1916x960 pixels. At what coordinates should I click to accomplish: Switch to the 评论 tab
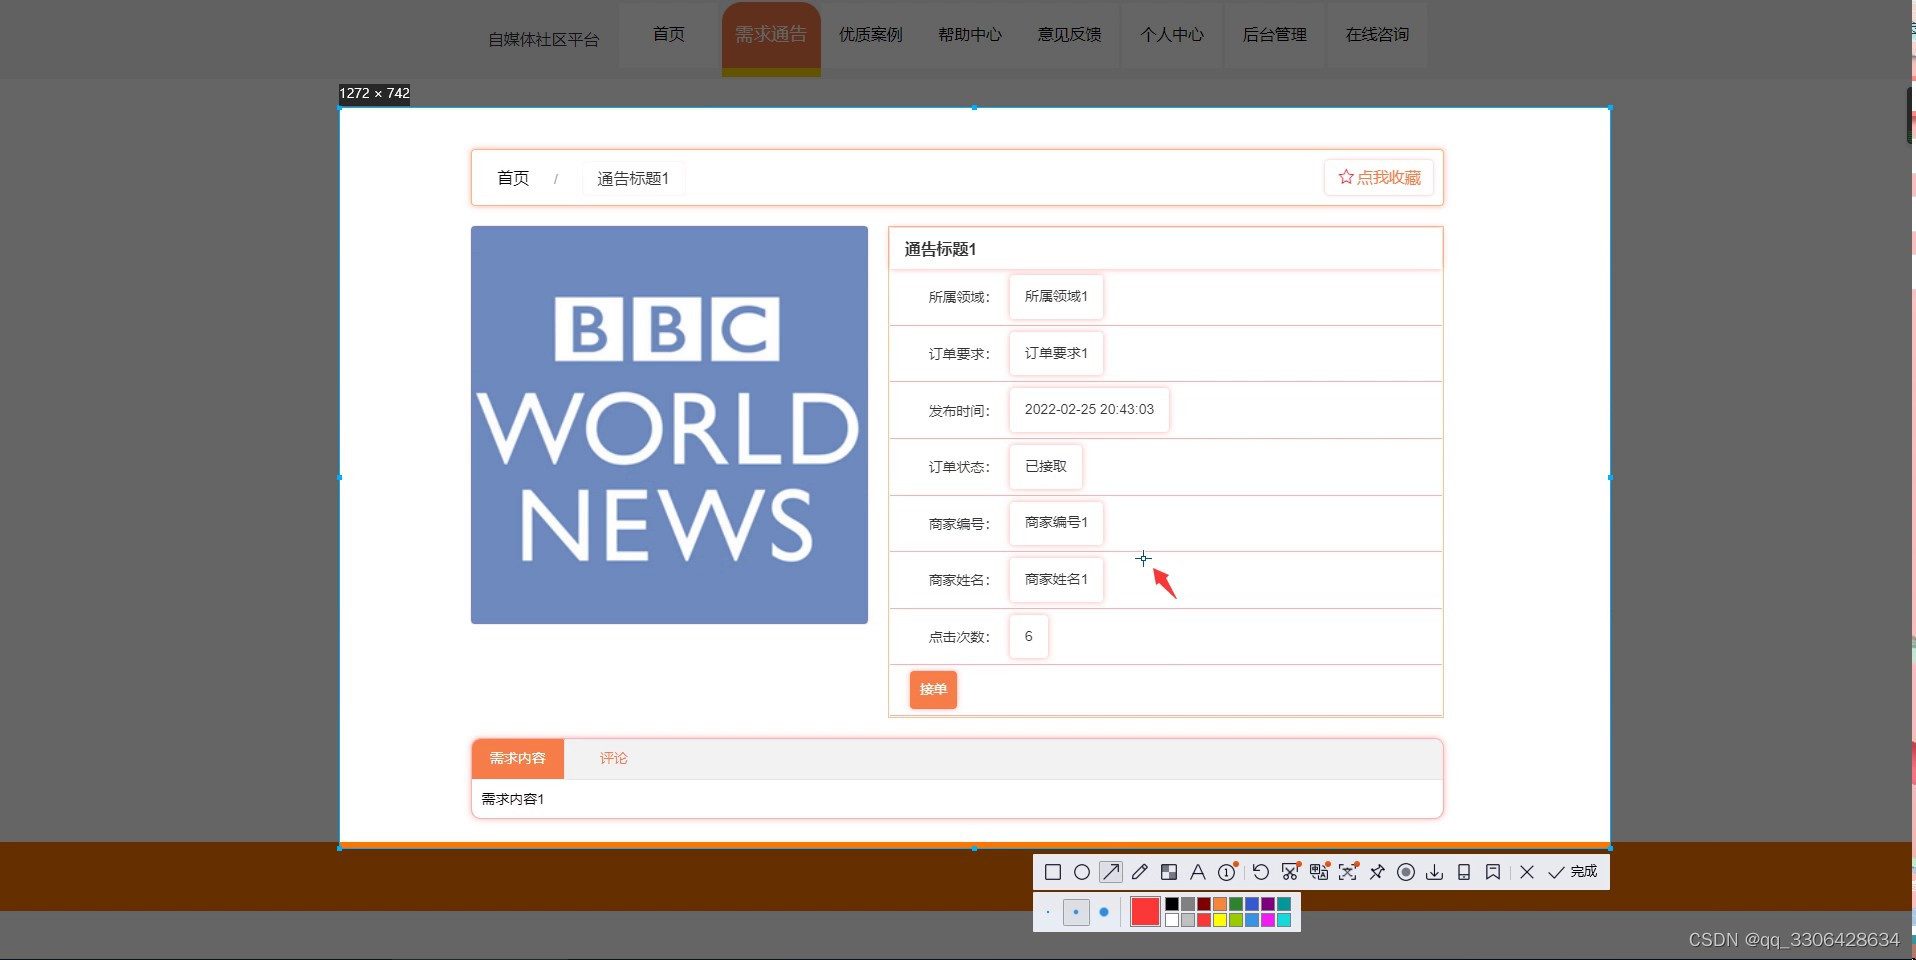coord(614,758)
